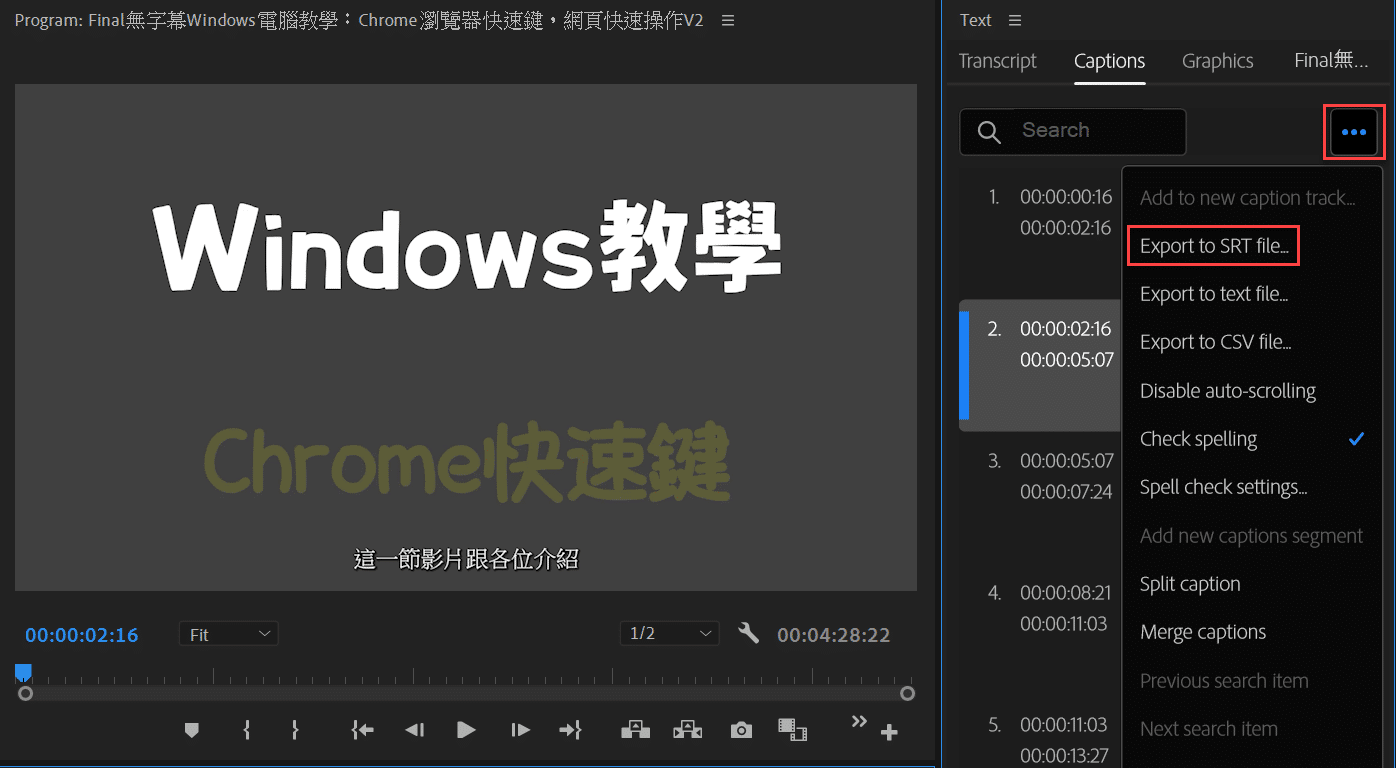Open Program monitor settings wrench
This screenshot has height=768, width=1396.
tap(748, 633)
